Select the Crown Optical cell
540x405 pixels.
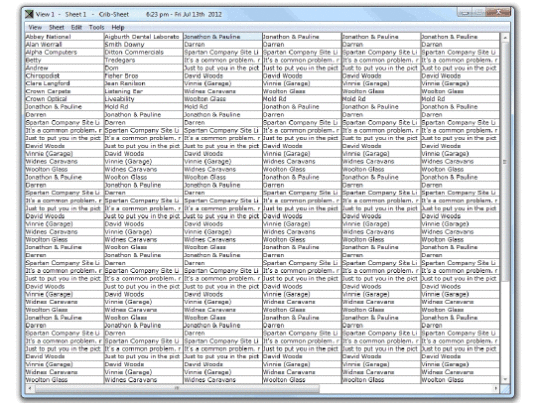point(64,99)
